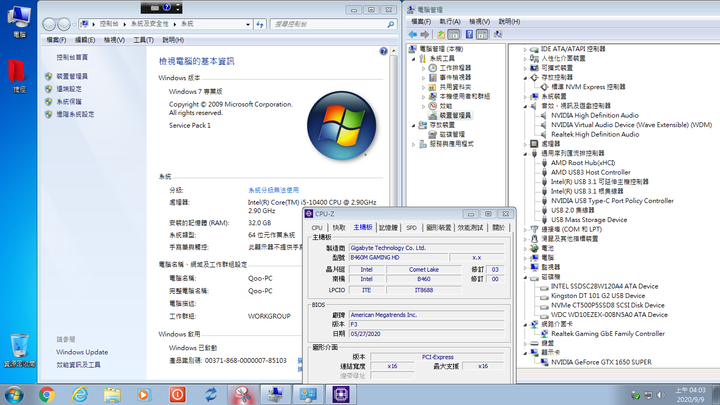
Task: Collapse the sound, video and game controllers node
Action: [525, 106]
